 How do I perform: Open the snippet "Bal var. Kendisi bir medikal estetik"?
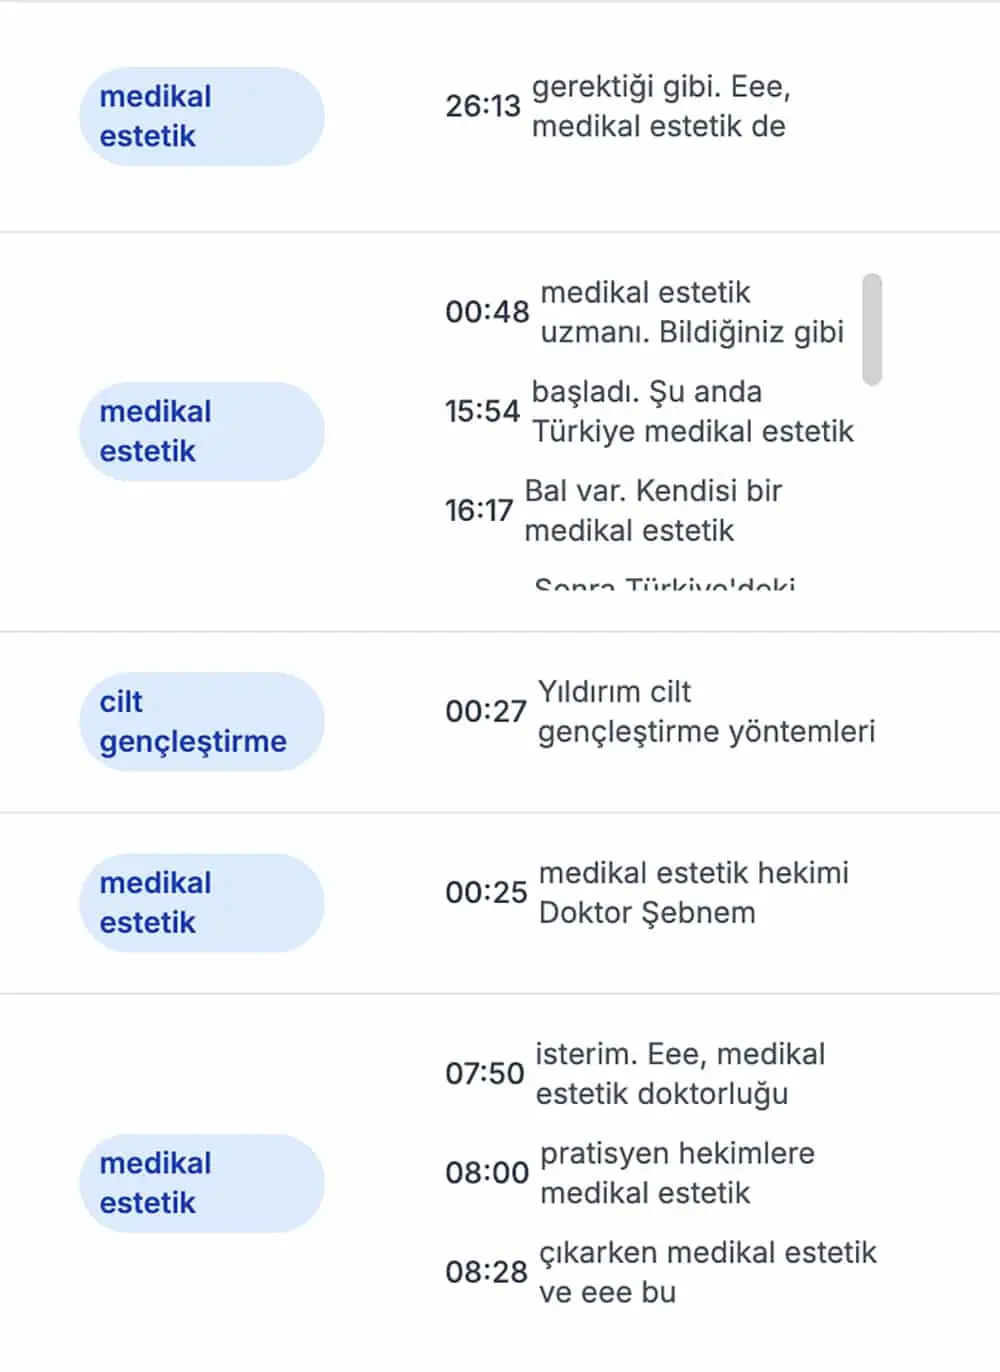(x=652, y=511)
